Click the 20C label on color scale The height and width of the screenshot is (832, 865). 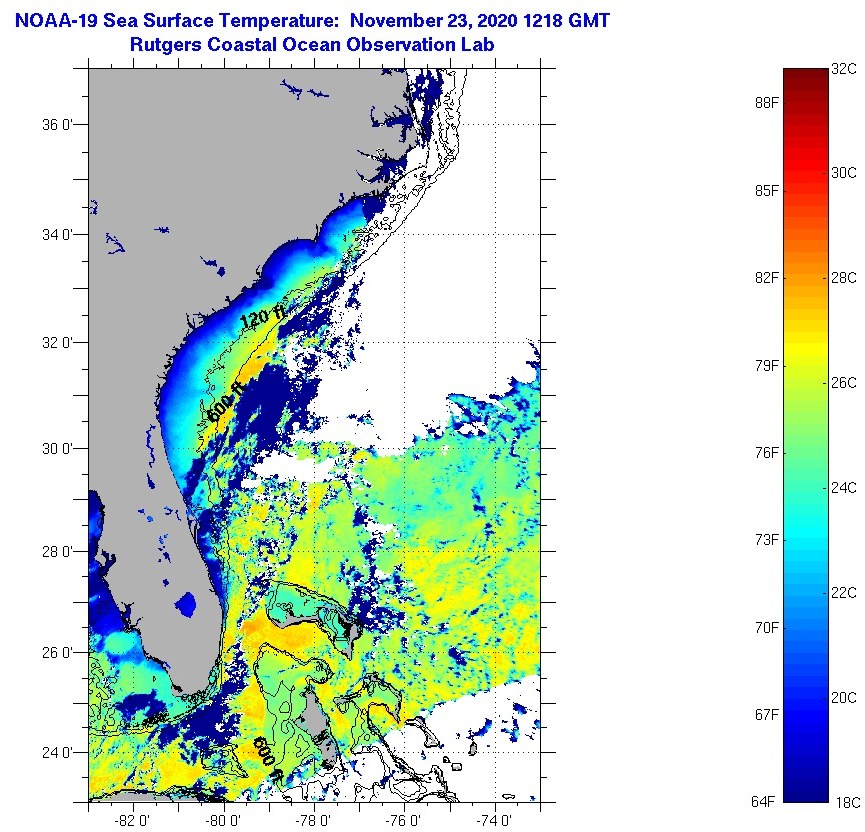(x=844, y=698)
